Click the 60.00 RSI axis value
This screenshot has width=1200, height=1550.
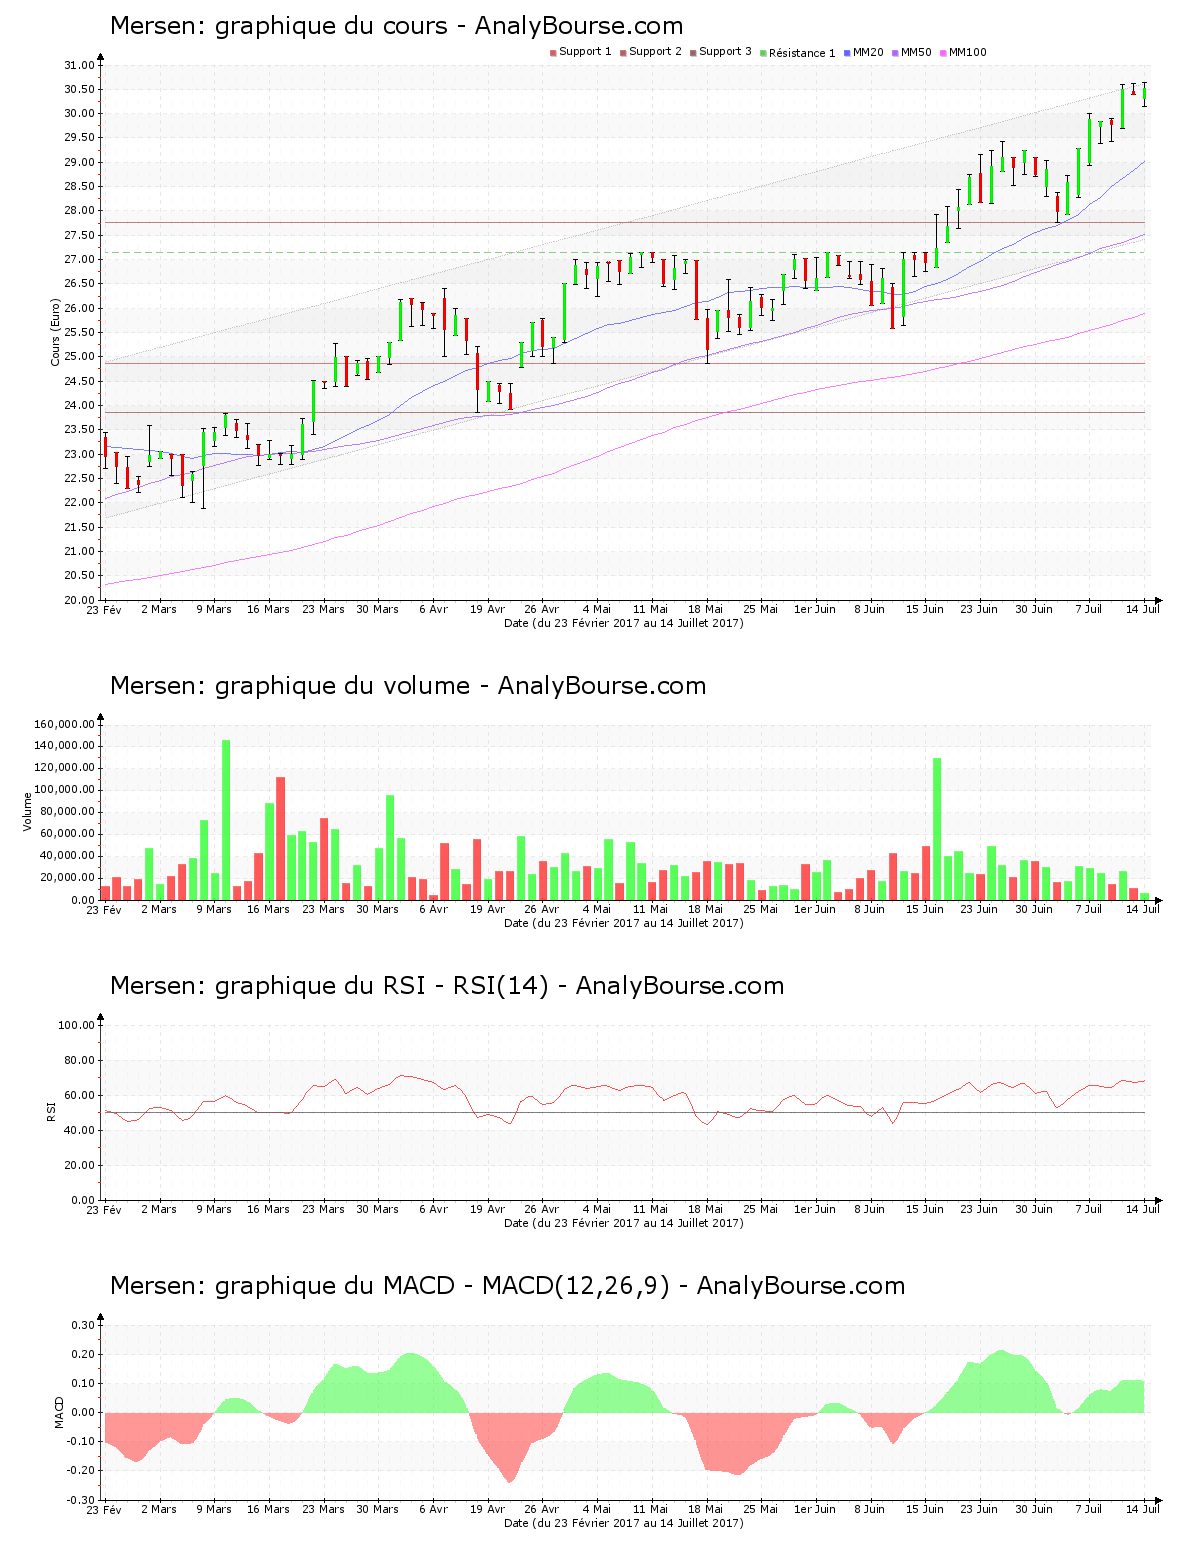pos(79,1095)
